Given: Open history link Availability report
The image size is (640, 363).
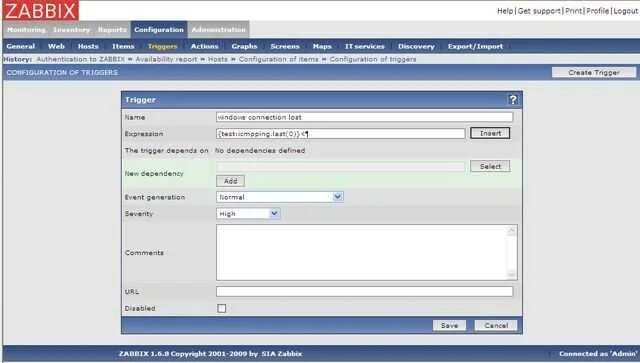Looking at the screenshot, I should tap(166, 59).
